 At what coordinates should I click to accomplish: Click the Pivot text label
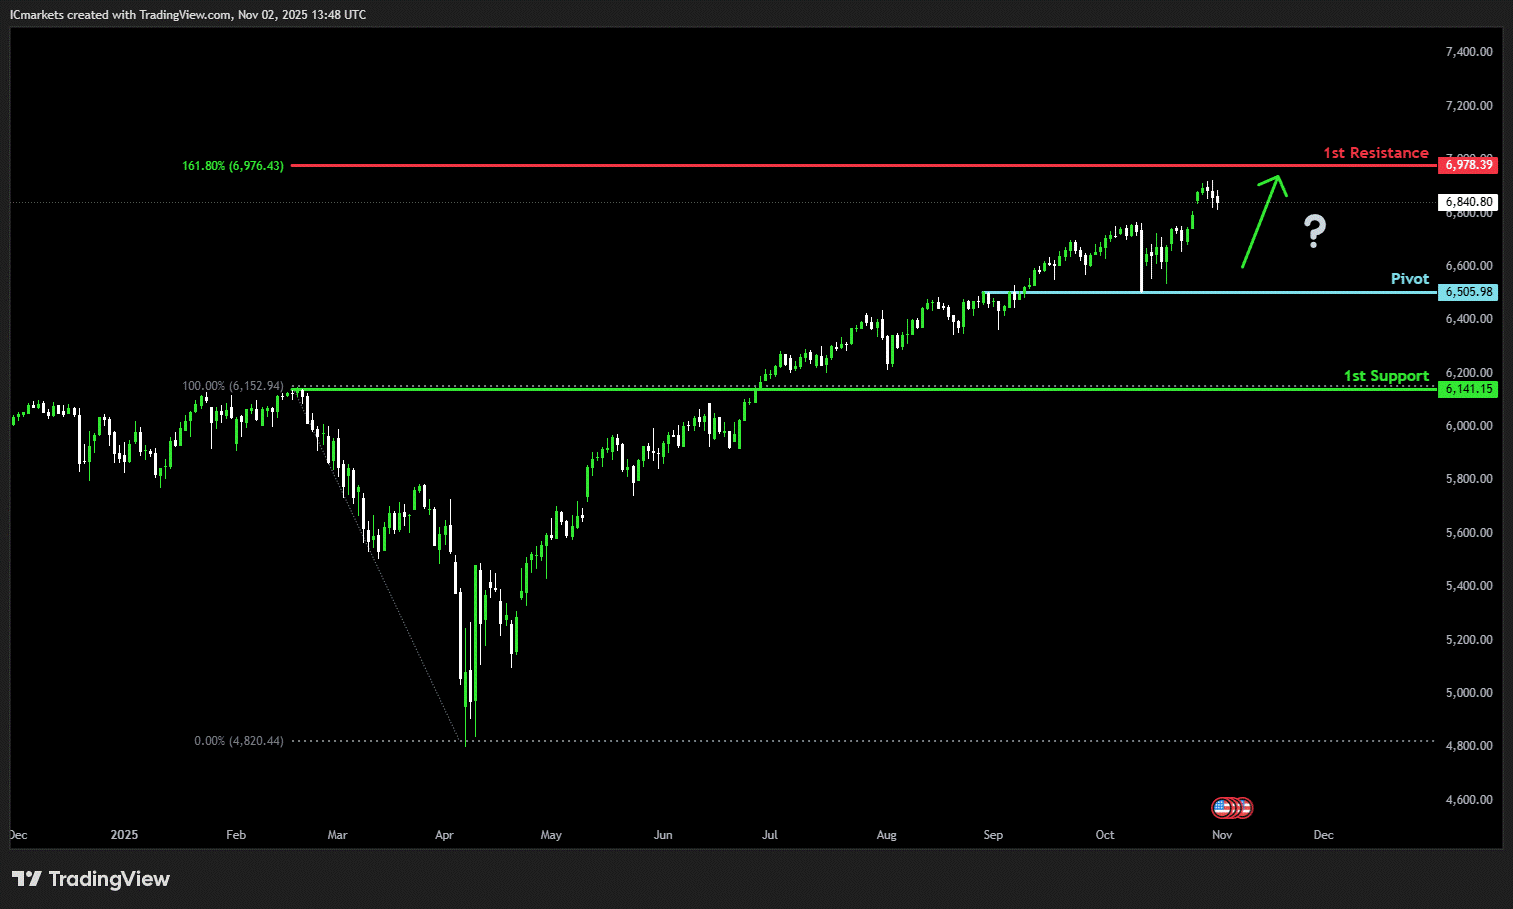pos(1409,279)
